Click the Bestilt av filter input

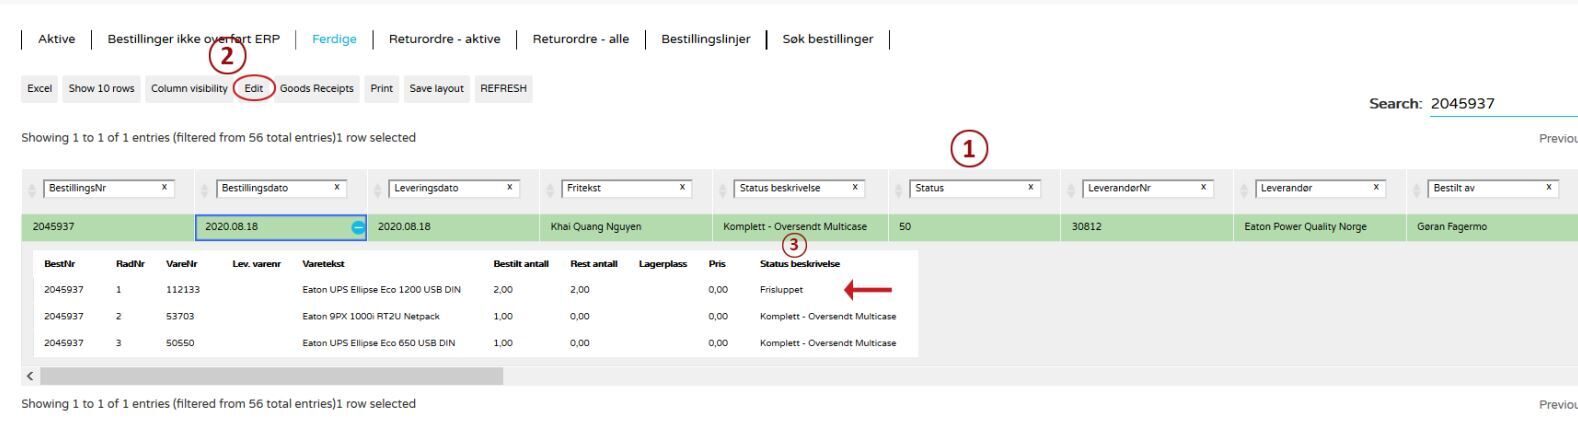pyautogui.click(x=1493, y=188)
